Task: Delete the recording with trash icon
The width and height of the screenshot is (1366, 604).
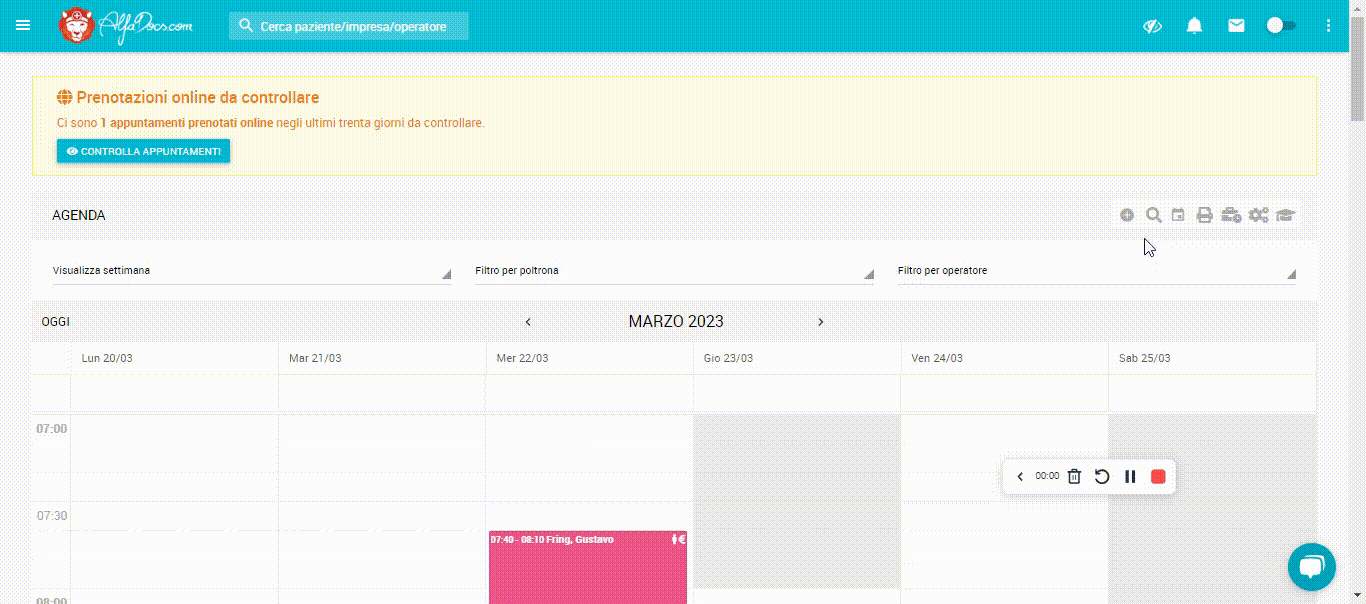Action: click(x=1074, y=477)
